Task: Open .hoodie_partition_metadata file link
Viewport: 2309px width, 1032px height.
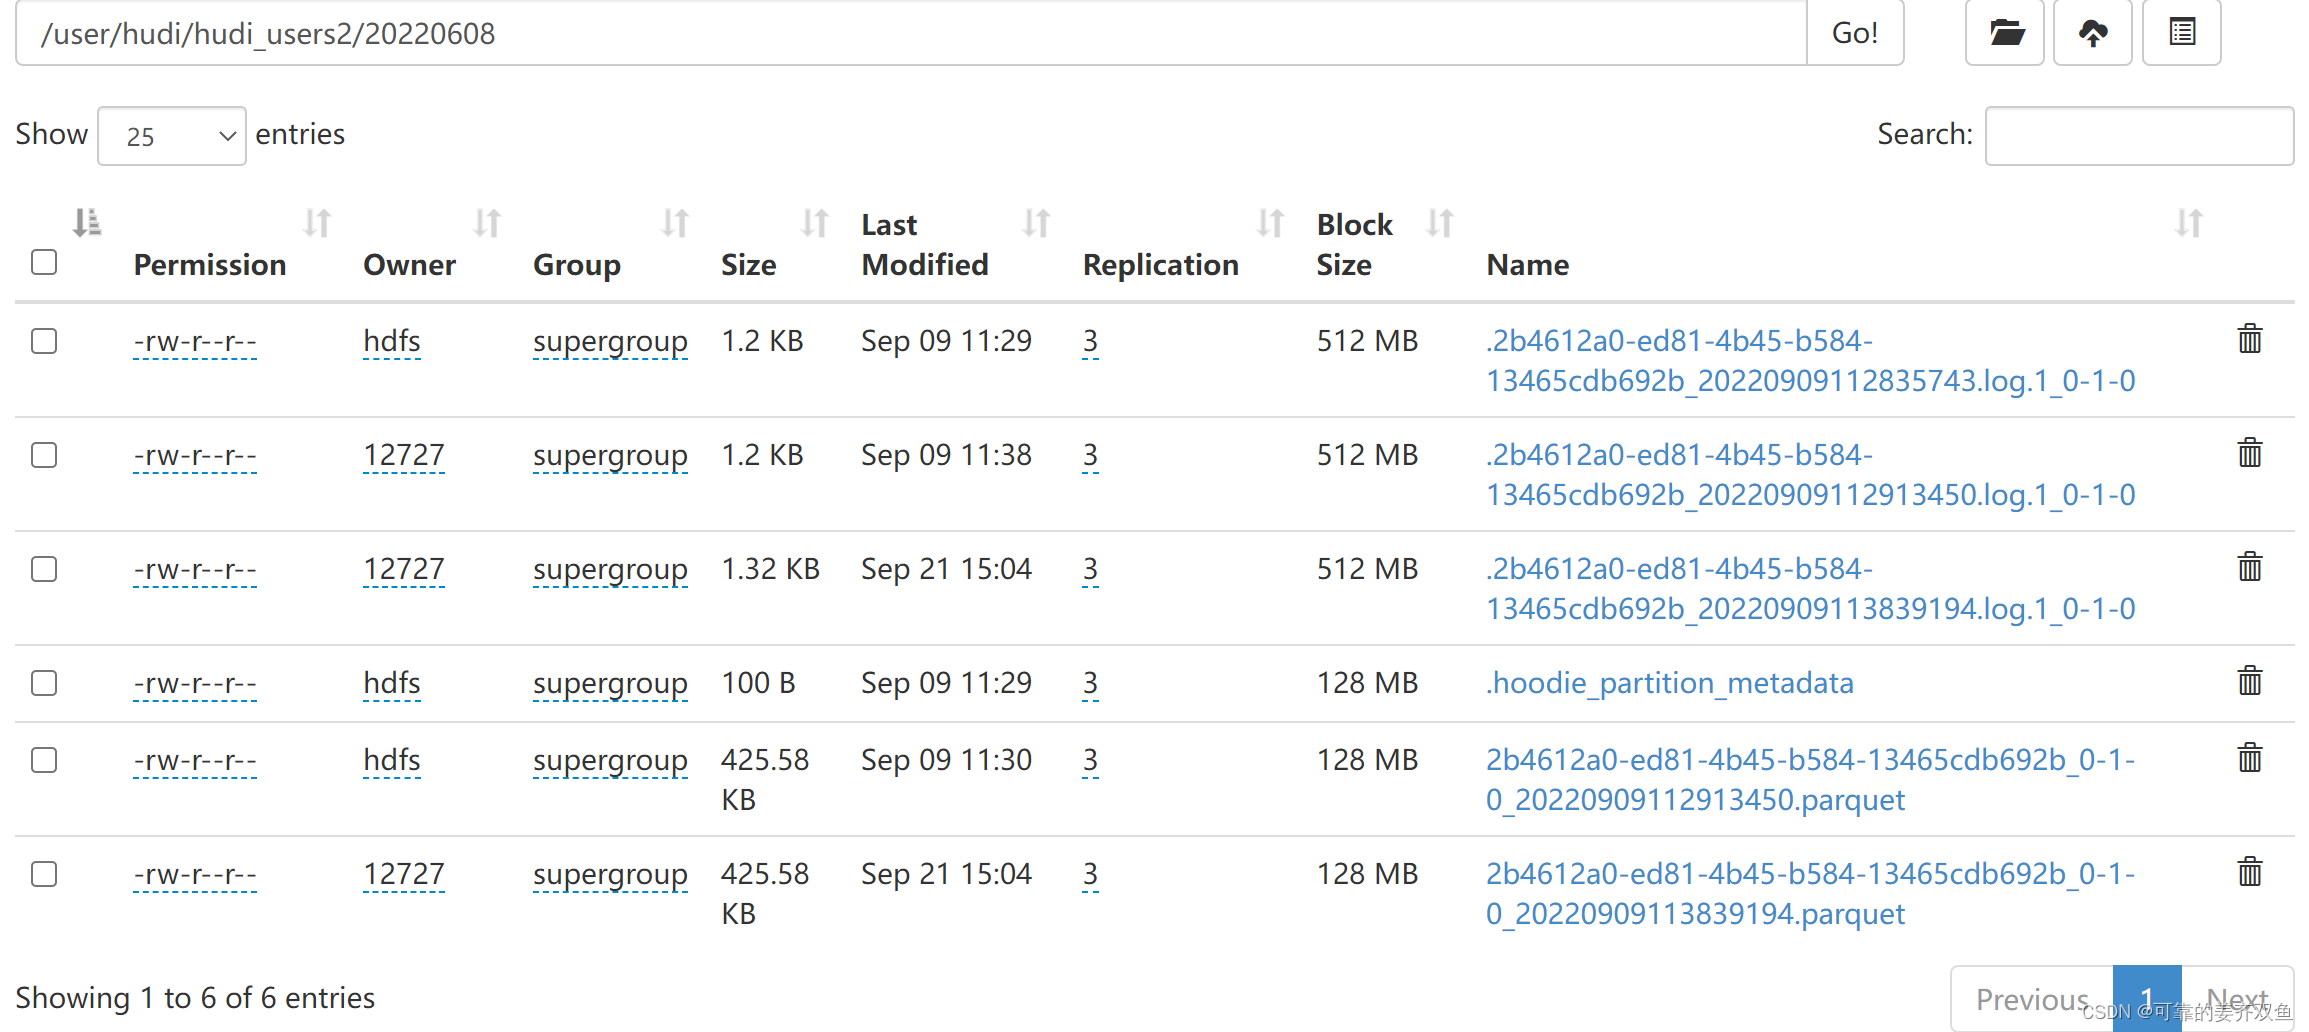Action: (x=1669, y=683)
